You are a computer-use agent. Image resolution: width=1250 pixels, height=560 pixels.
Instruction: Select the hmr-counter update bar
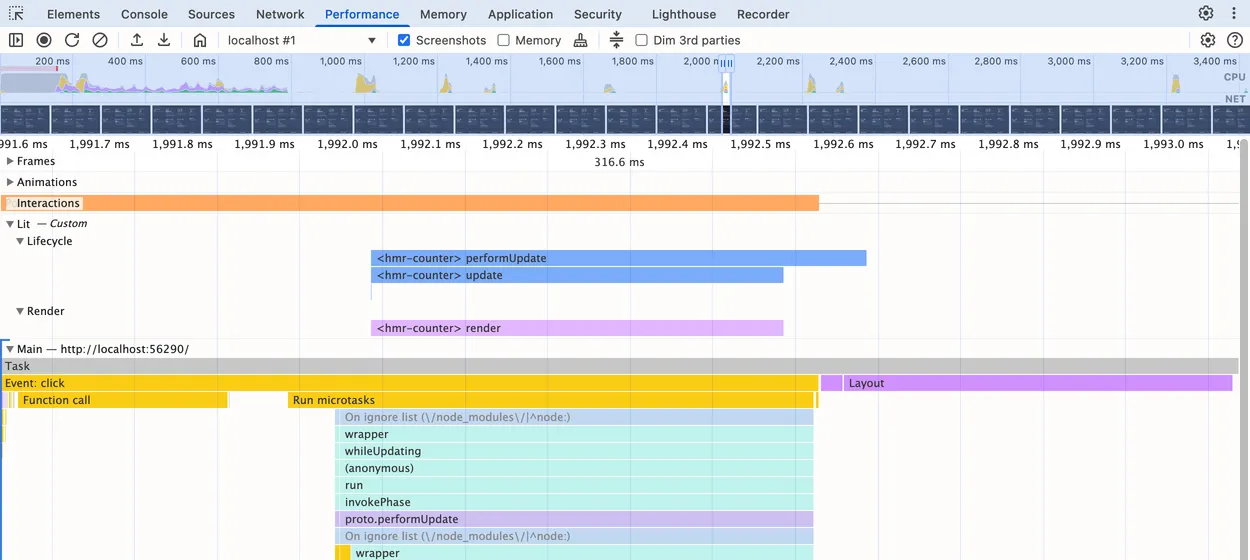(x=577, y=275)
